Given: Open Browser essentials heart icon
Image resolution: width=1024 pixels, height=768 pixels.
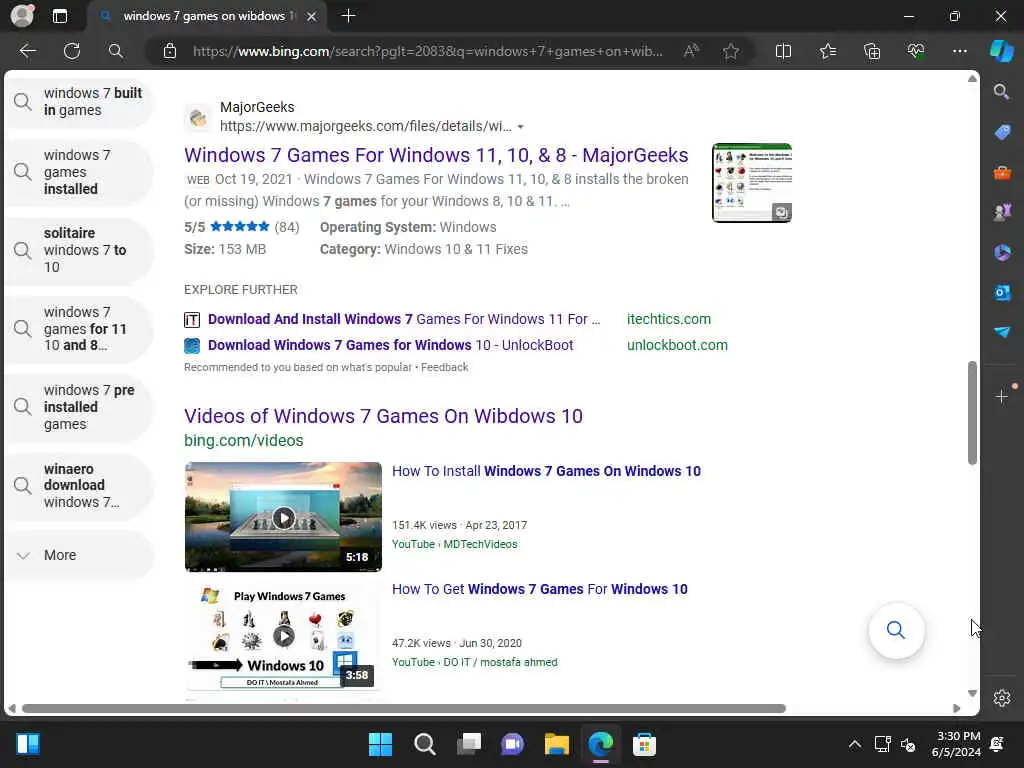Looking at the screenshot, I should pyautogui.click(x=916, y=51).
